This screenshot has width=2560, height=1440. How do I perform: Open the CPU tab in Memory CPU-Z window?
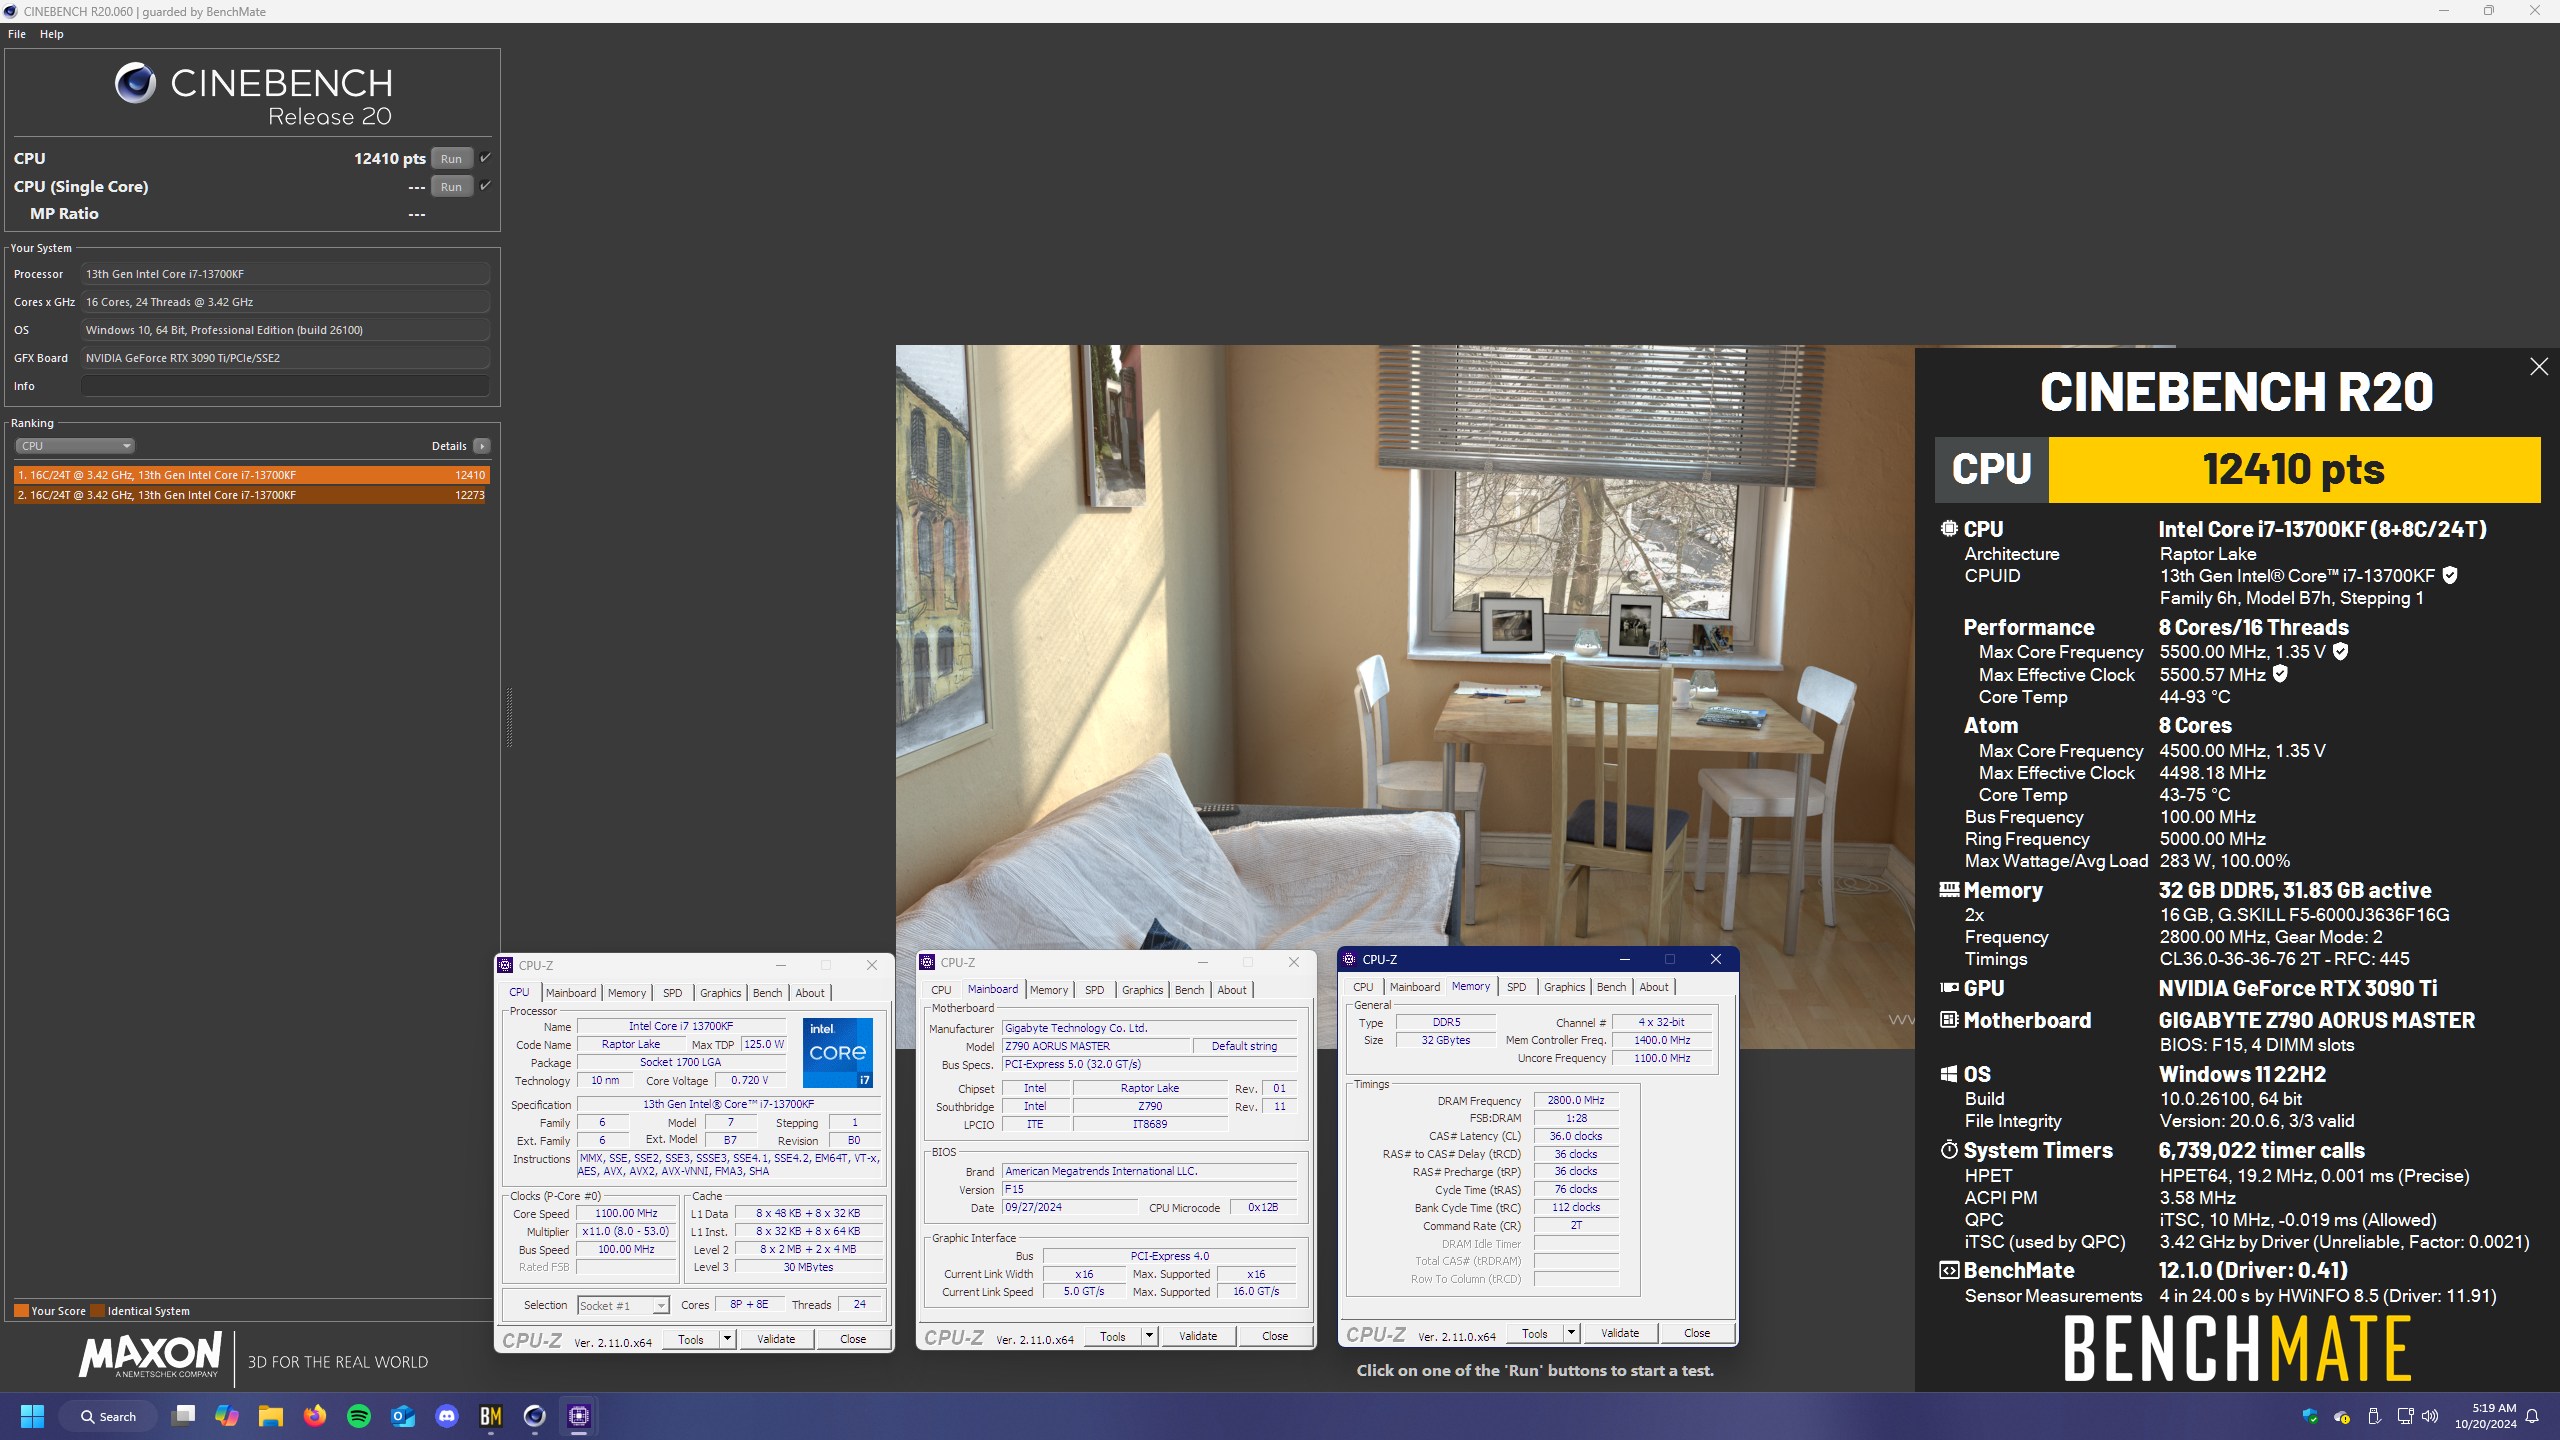coord(1363,987)
